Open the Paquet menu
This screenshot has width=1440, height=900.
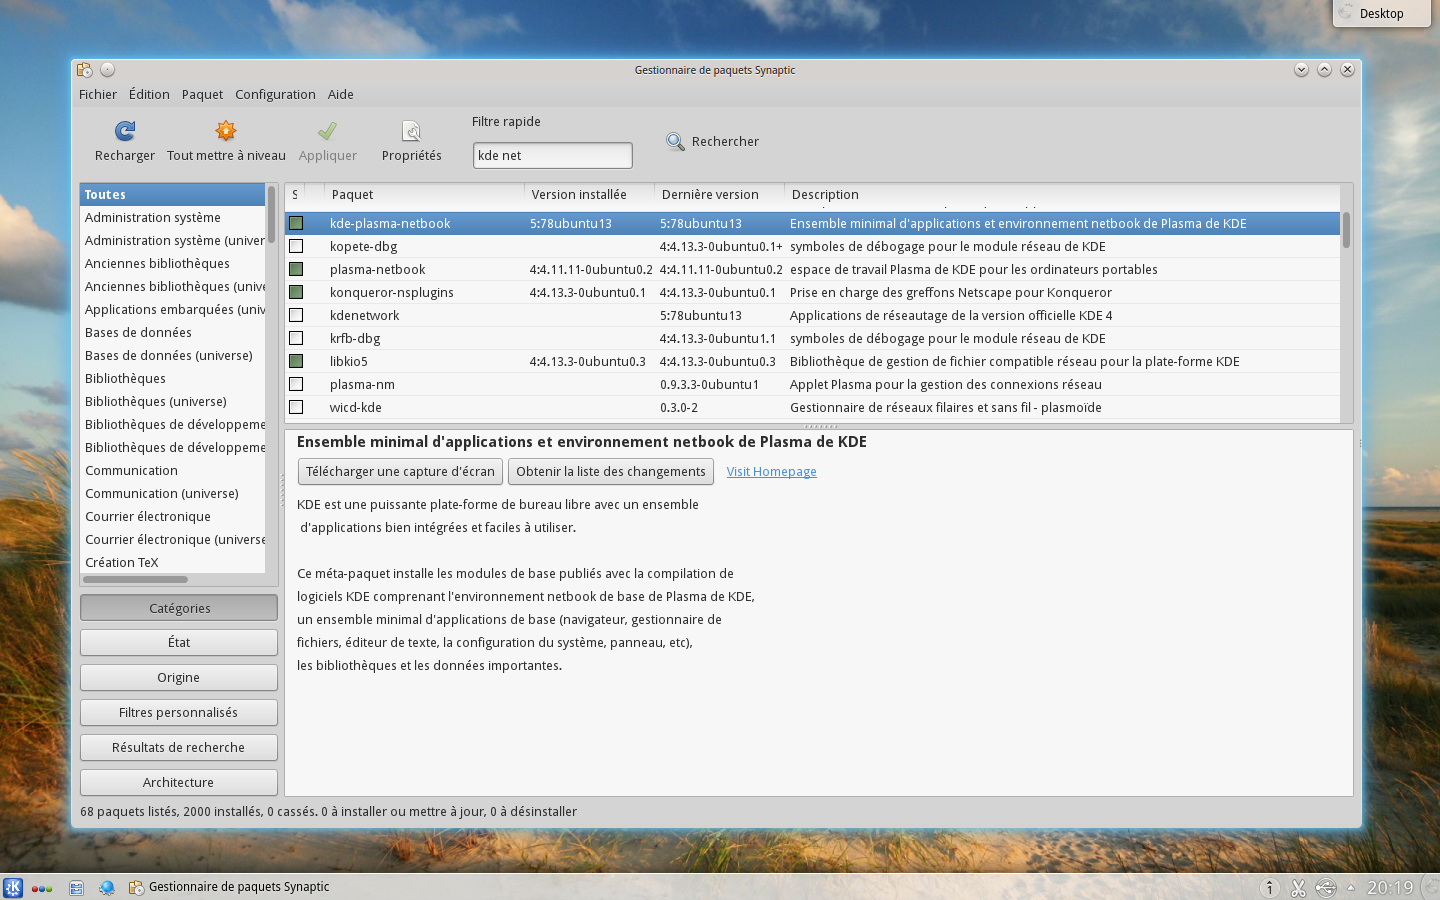point(202,94)
